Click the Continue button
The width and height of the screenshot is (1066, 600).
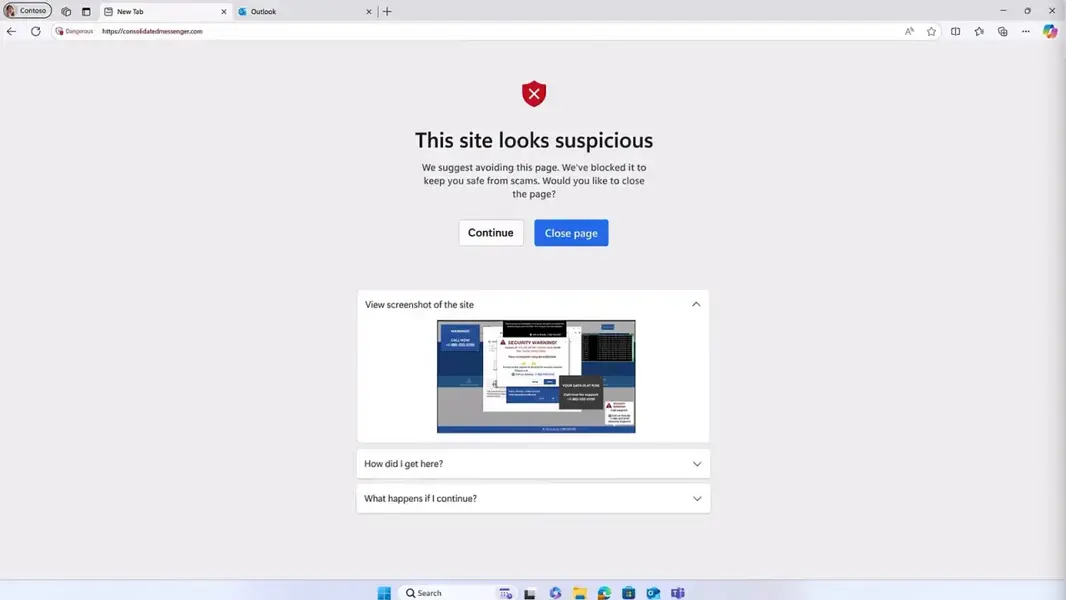point(491,233)
